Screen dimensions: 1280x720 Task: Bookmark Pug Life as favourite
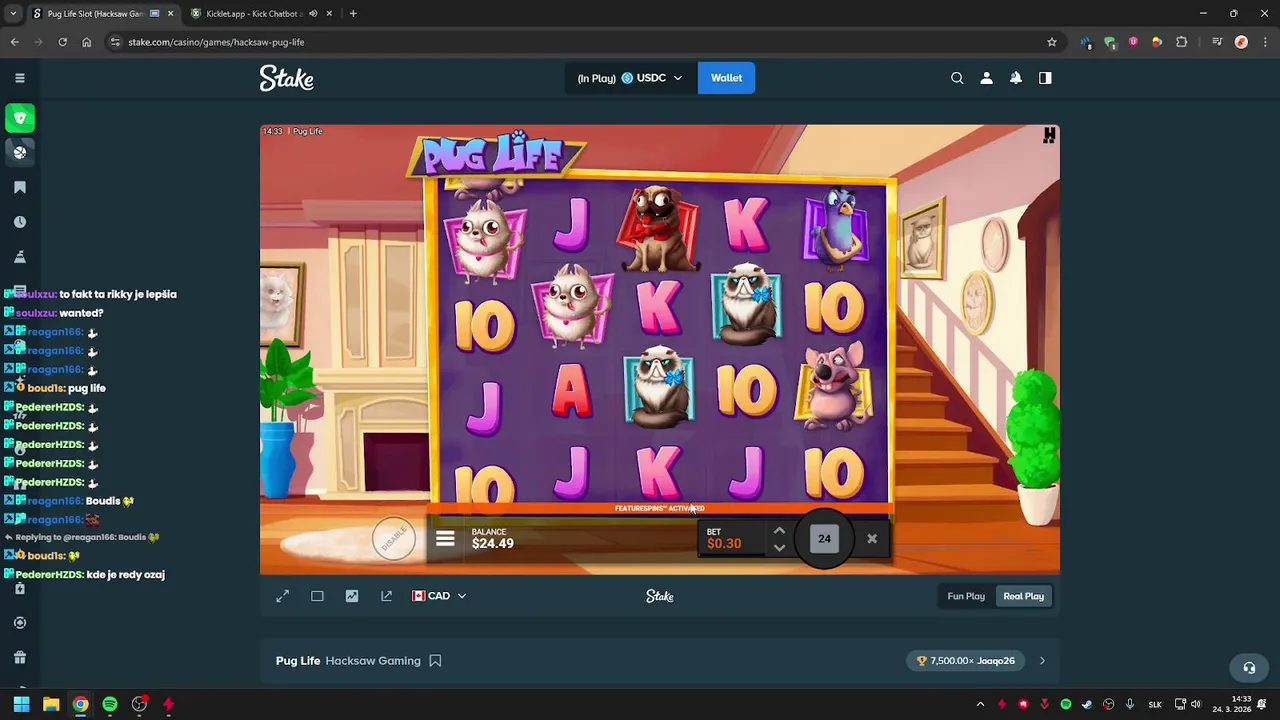[435, 661]
